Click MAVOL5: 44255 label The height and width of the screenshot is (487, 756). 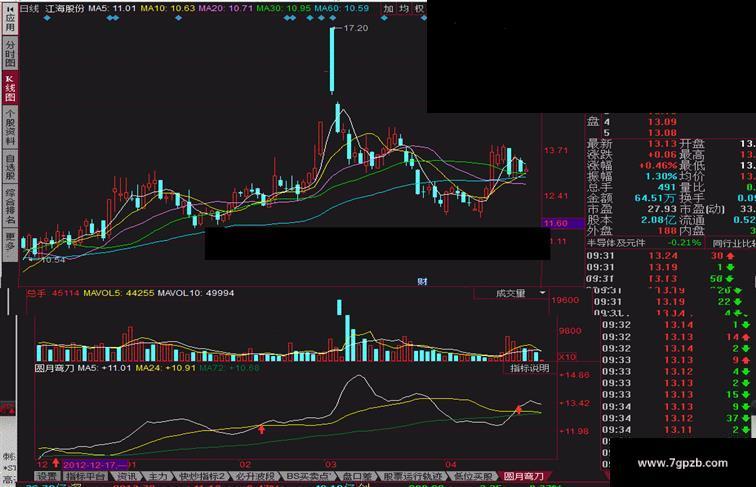119,293
